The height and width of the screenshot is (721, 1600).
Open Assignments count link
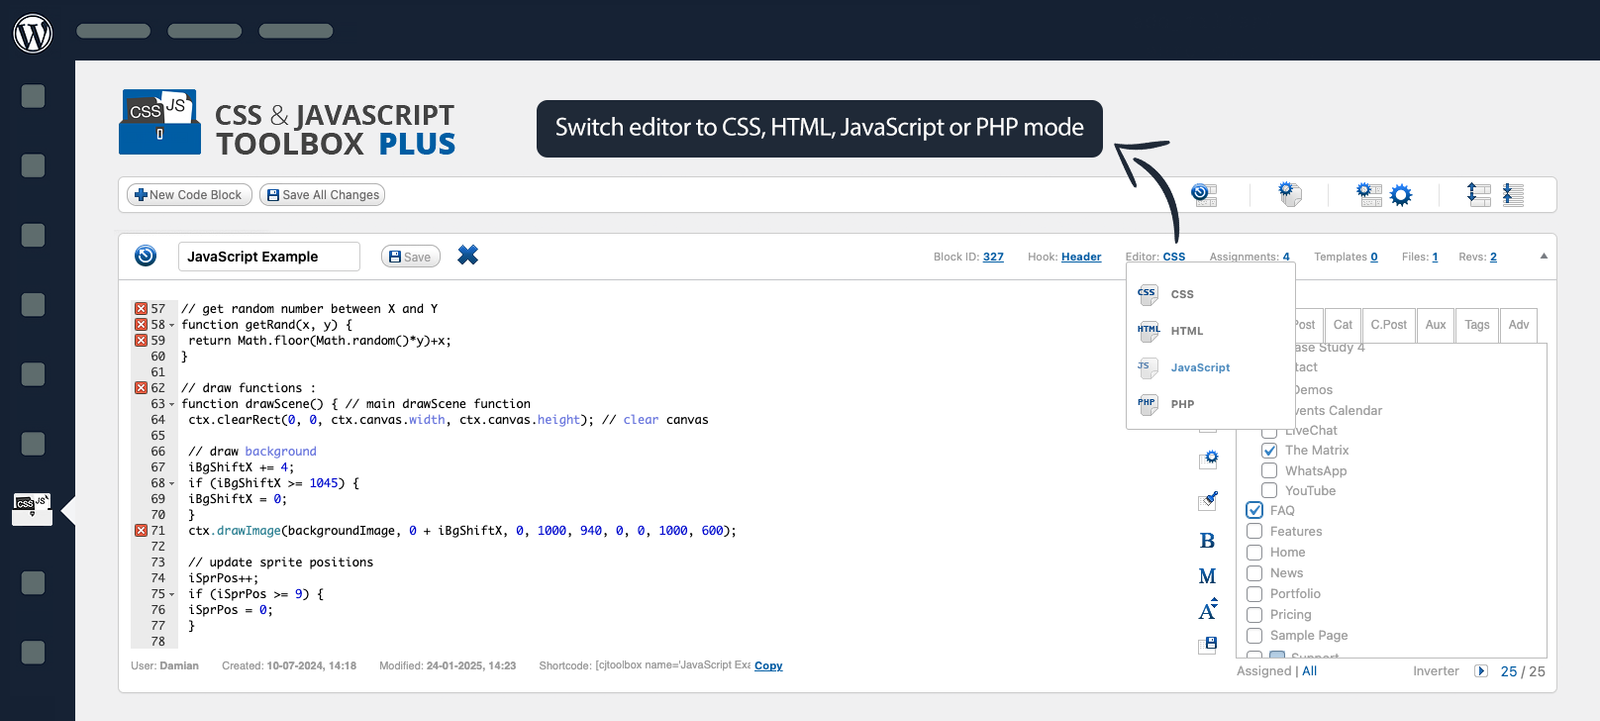[x=1286, y=257]
